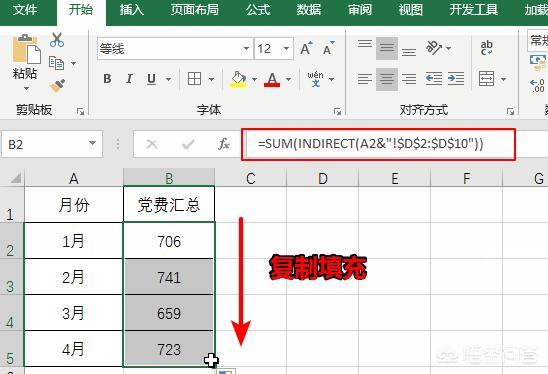Select cell containing 723
This screenshot has width=548, height=374.
pos(169,349)
